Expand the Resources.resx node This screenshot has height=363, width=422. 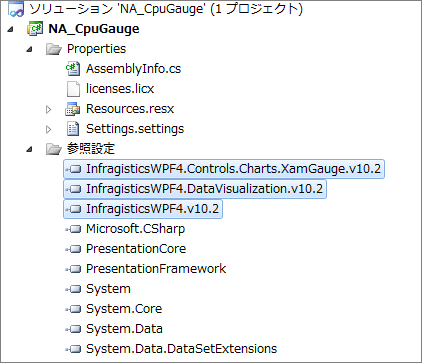(49, 109)
